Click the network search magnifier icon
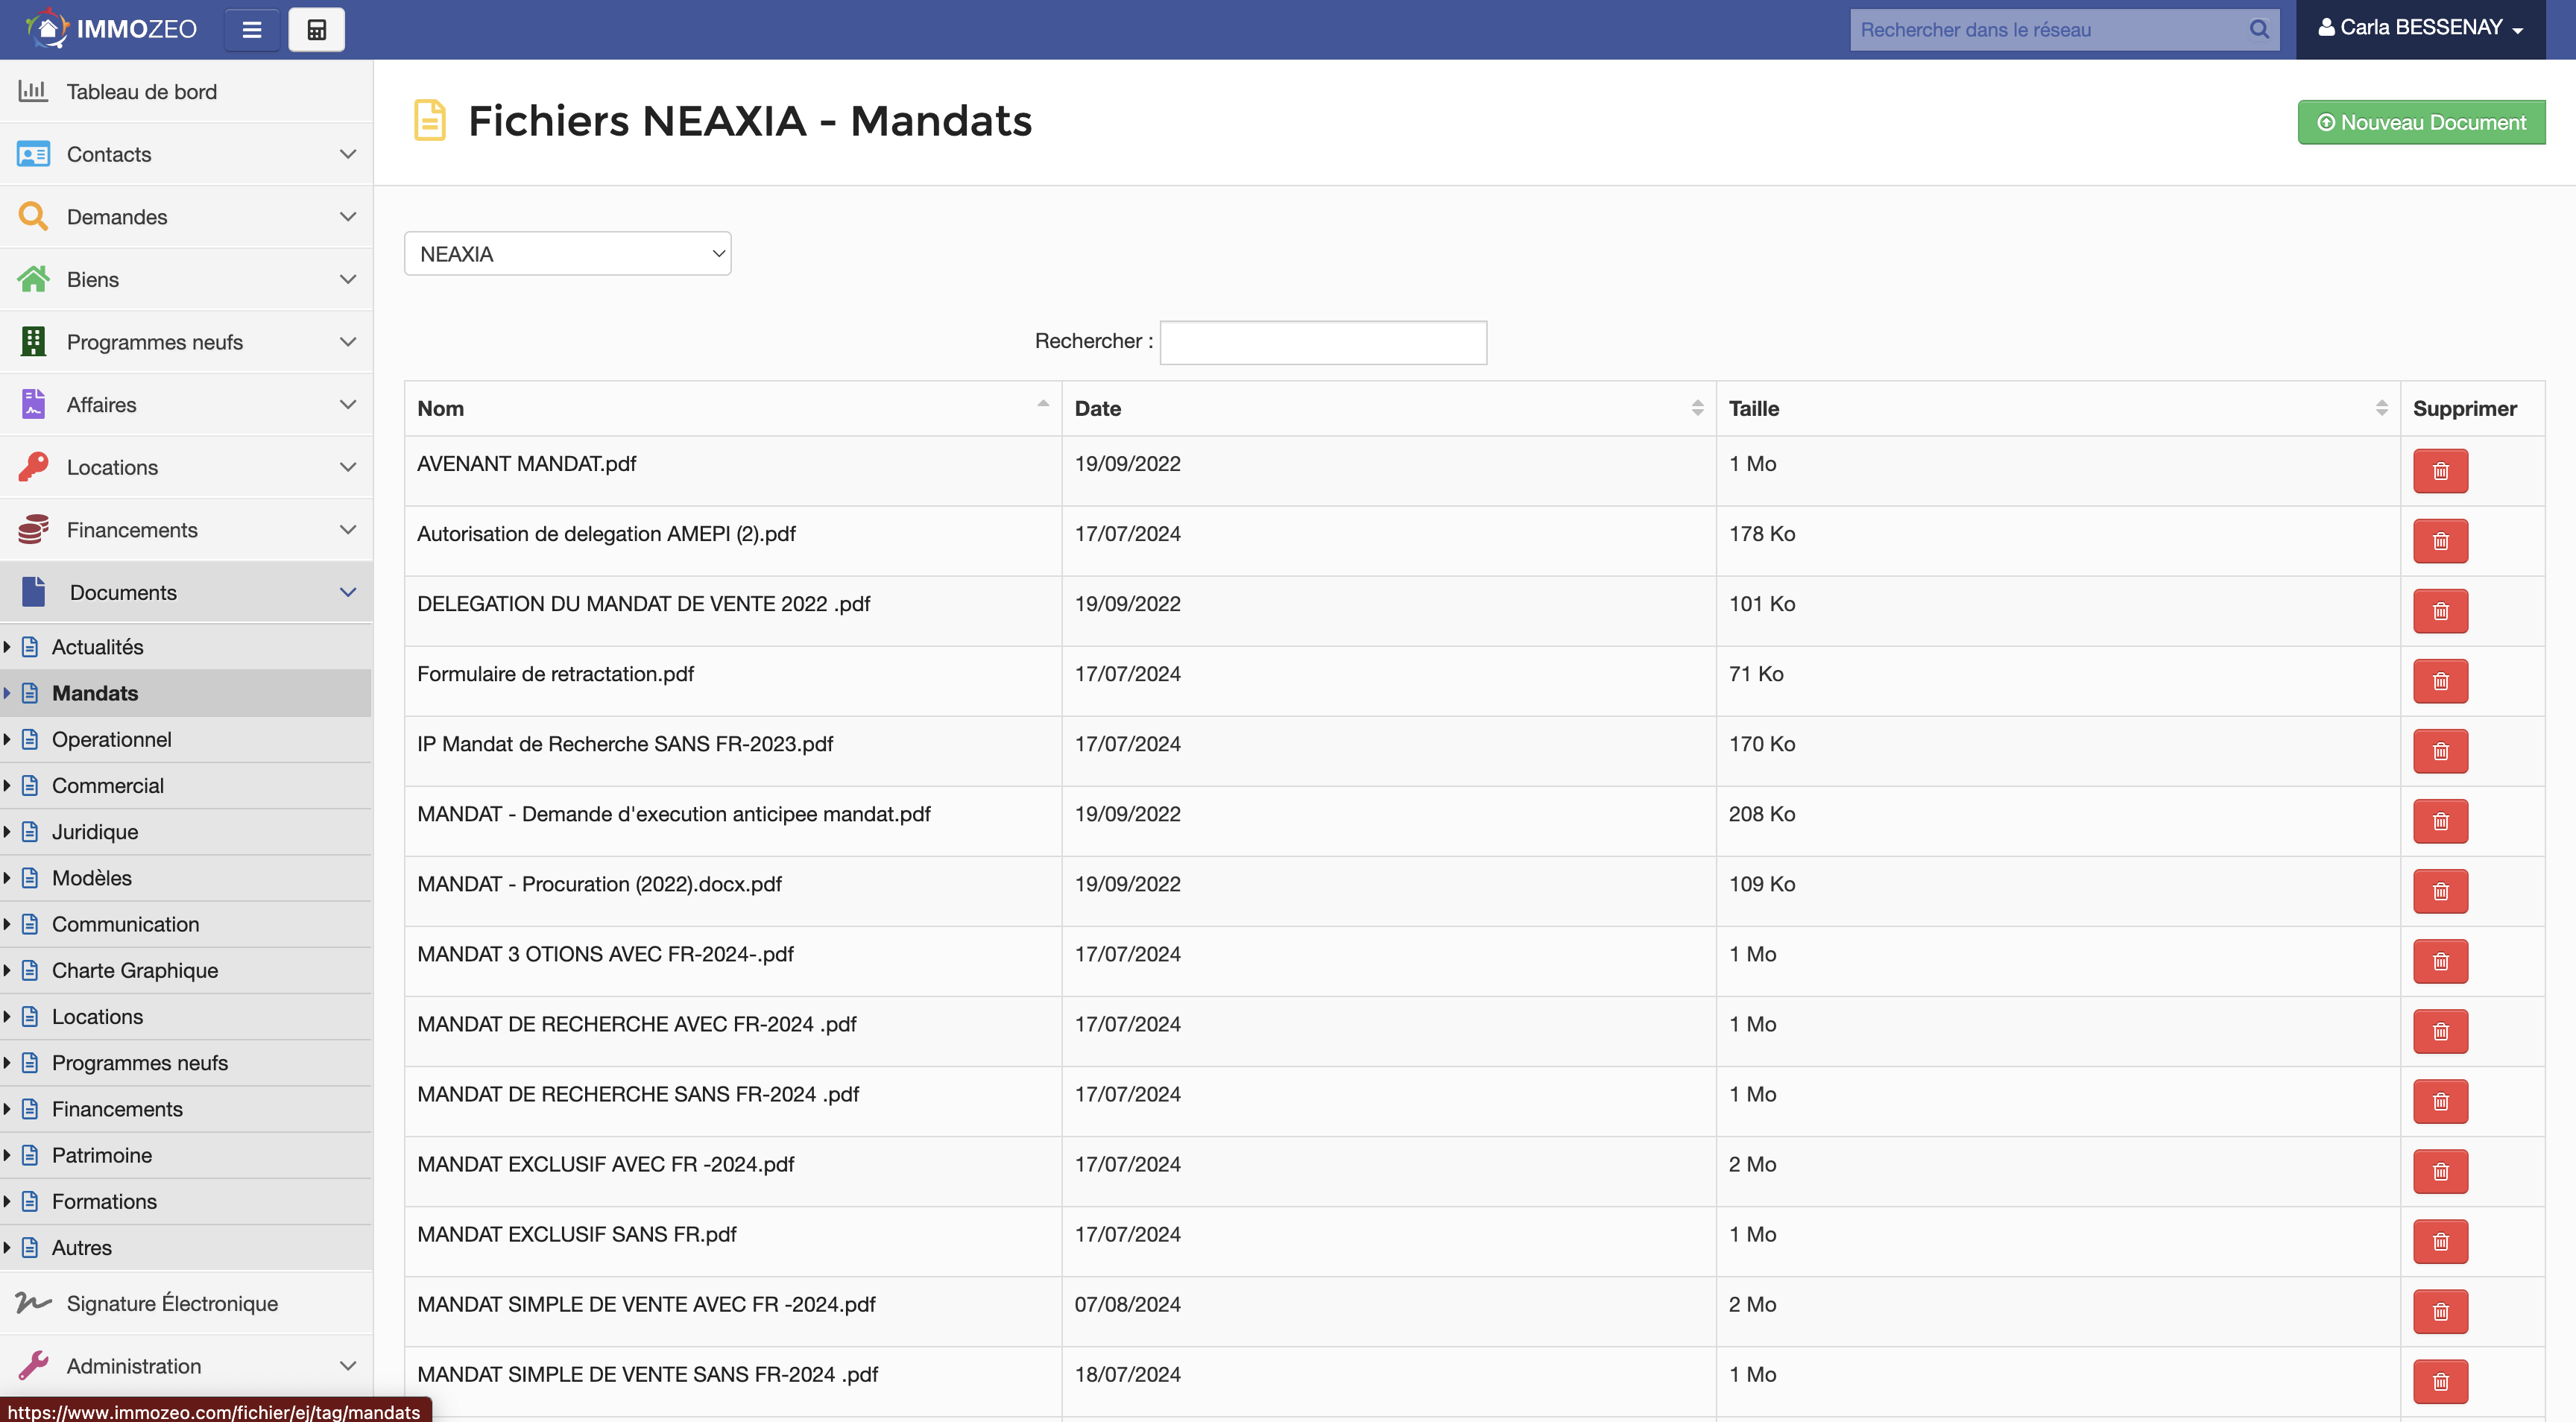Image resolution: width=2576 pixels, height=1422 pixels. (2258, 30)
